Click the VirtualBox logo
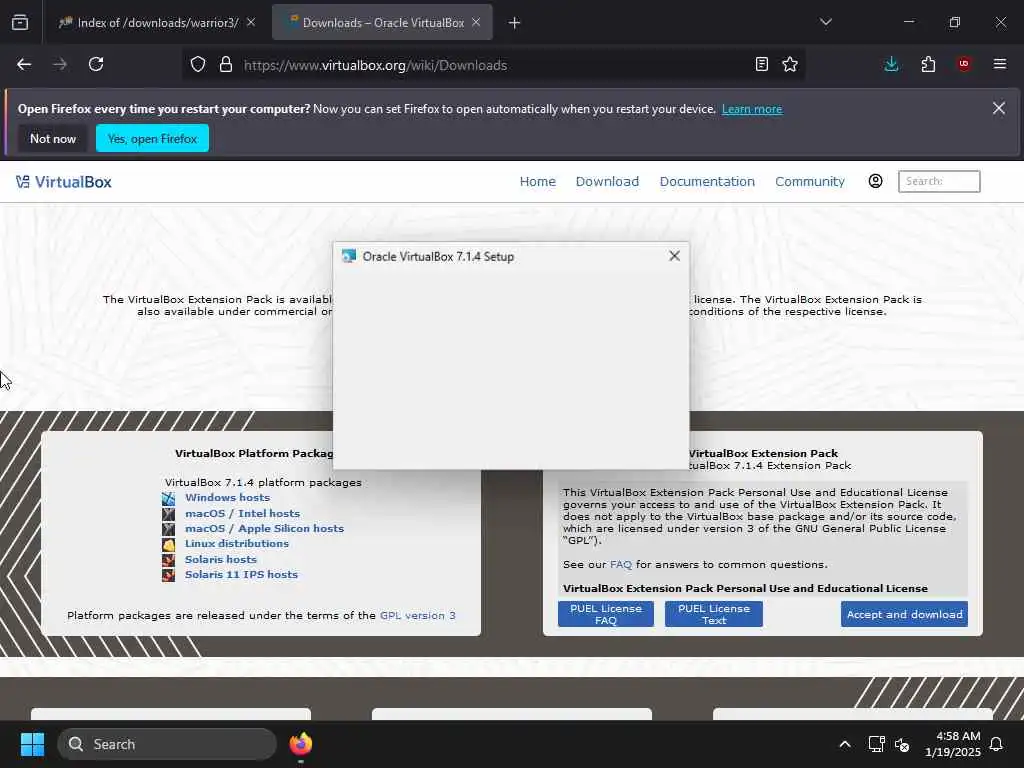This screenshot has width=1024, height=768. point(64,182)
